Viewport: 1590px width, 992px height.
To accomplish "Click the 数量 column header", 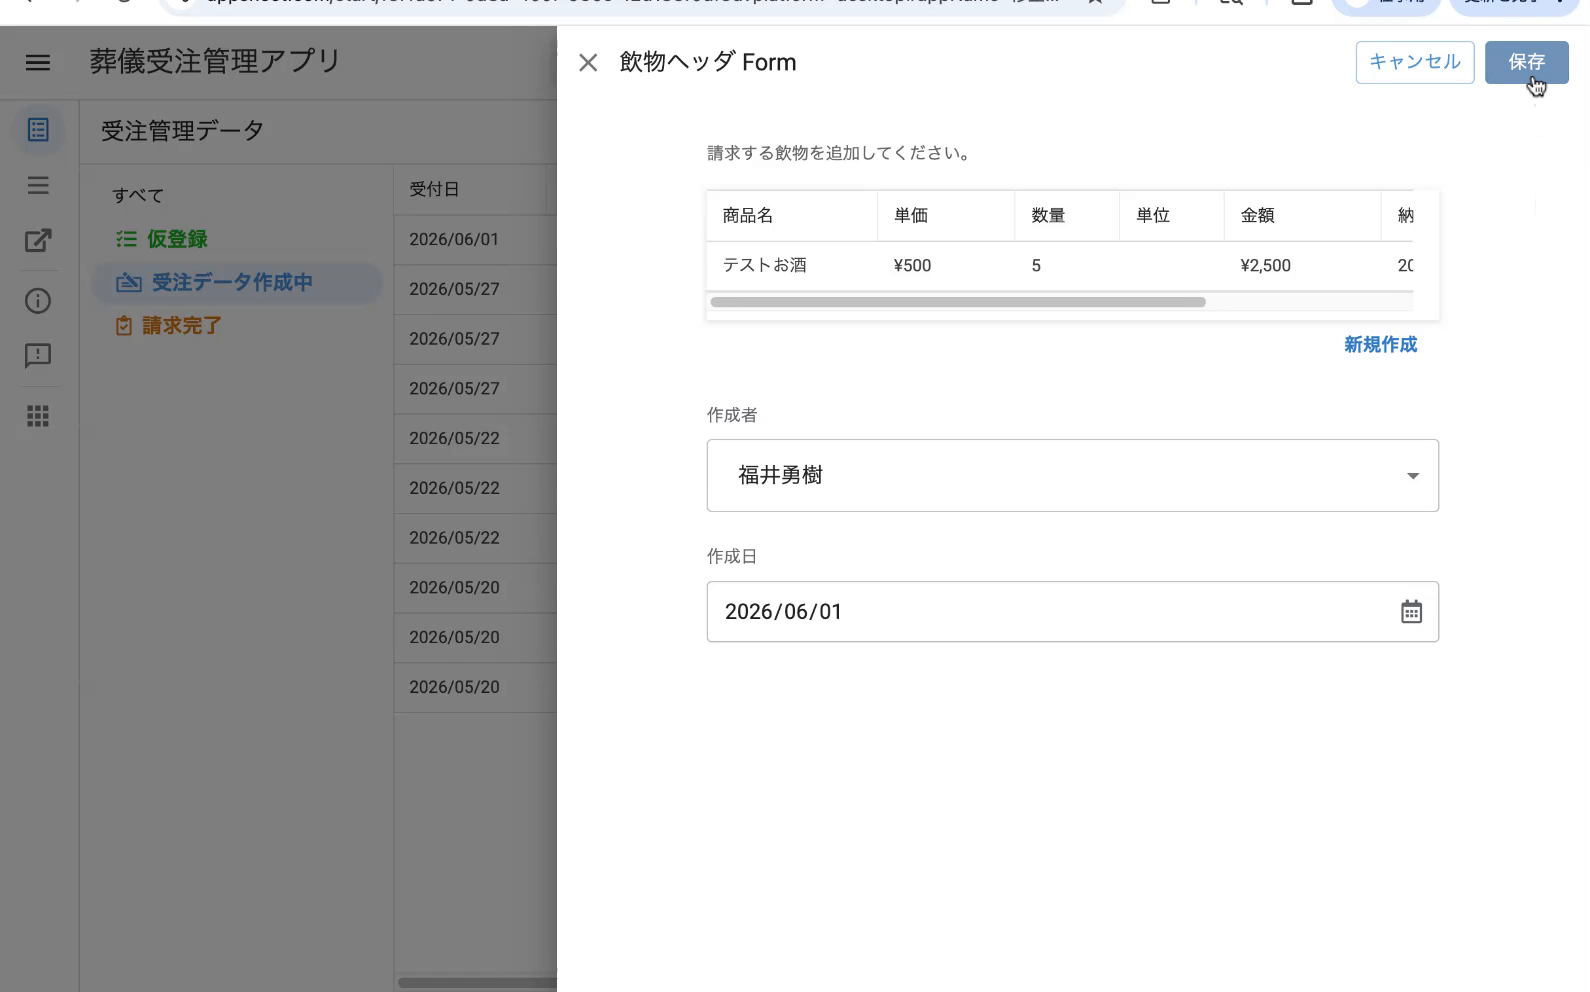I will 1067,216.
